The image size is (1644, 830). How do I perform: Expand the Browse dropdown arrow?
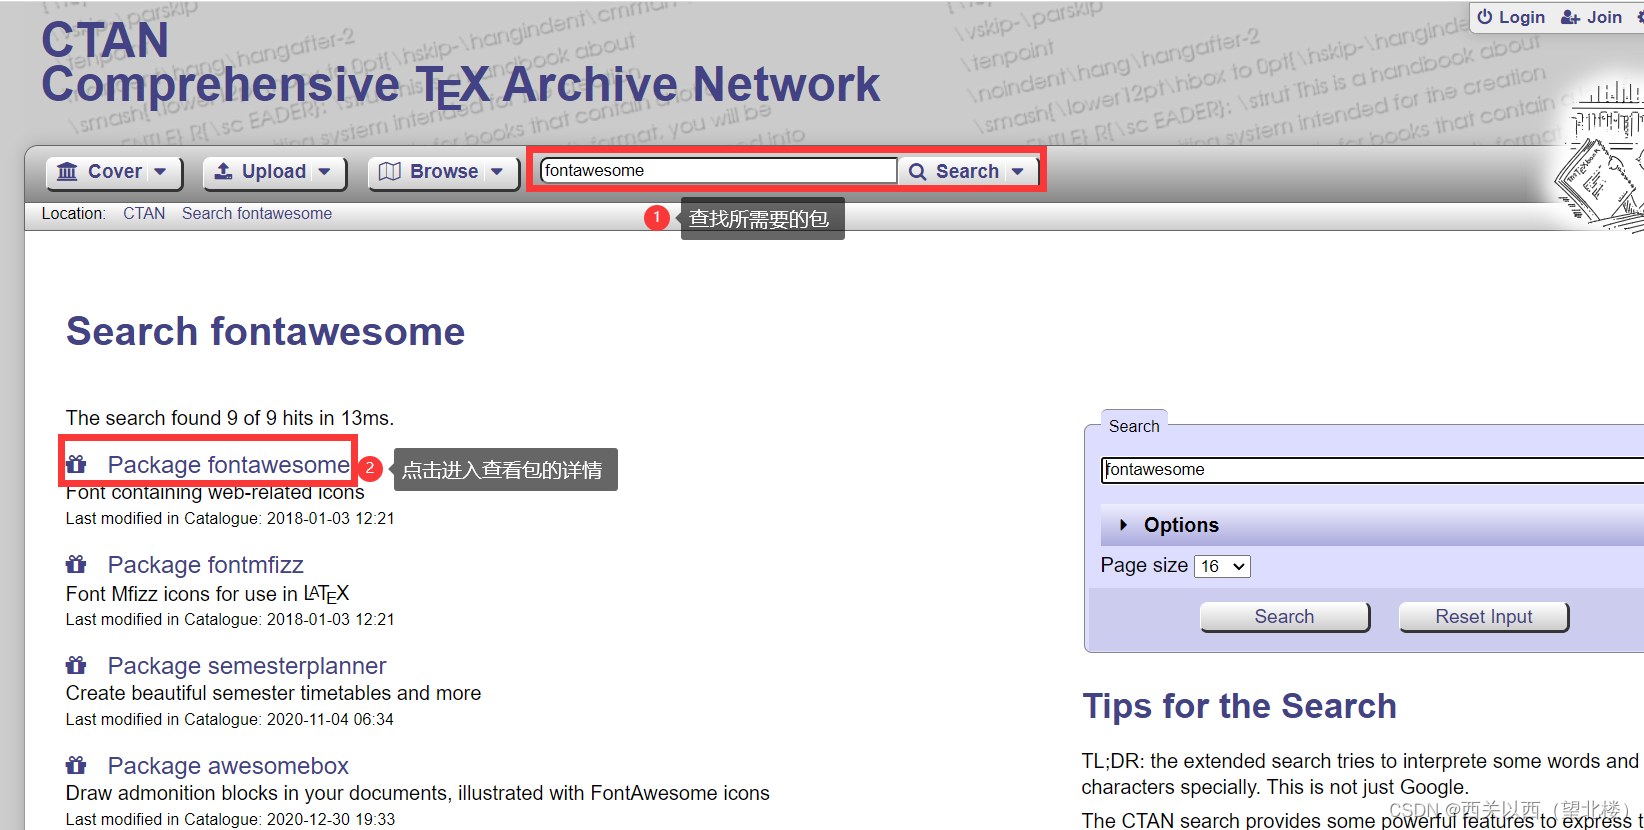[497, 172]
